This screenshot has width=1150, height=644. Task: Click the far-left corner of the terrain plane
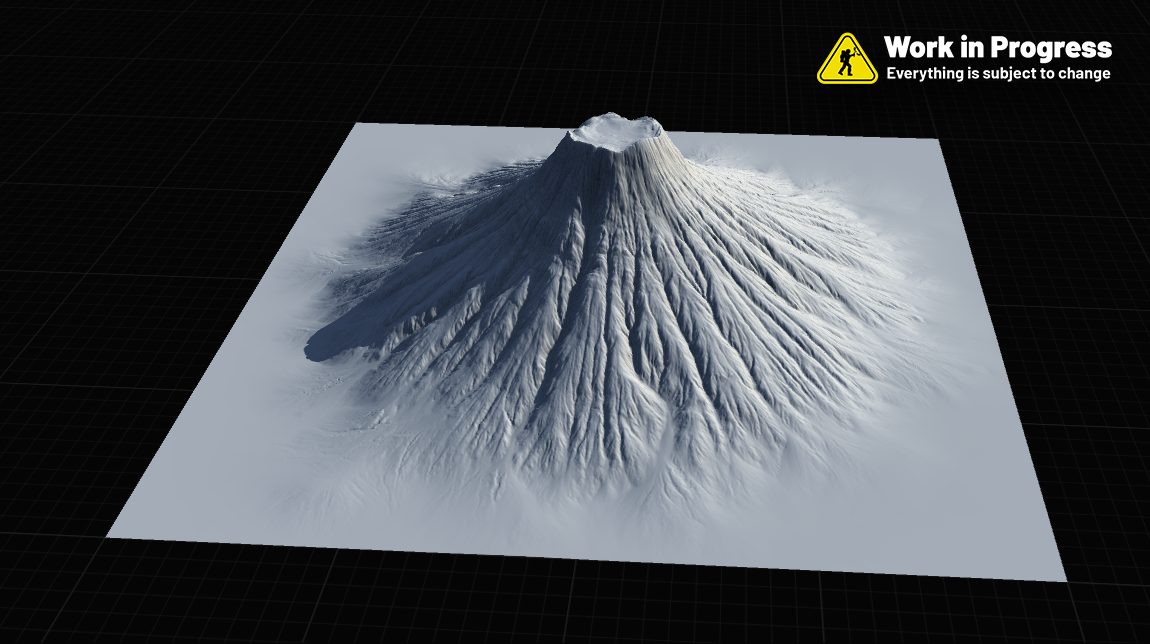pyautogui.click(x=360, y=126)
